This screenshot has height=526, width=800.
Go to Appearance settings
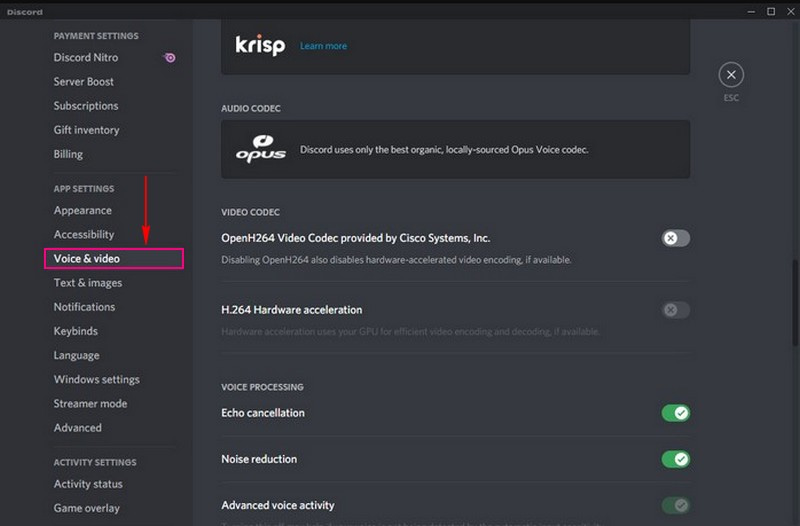(x=83, y=211)
